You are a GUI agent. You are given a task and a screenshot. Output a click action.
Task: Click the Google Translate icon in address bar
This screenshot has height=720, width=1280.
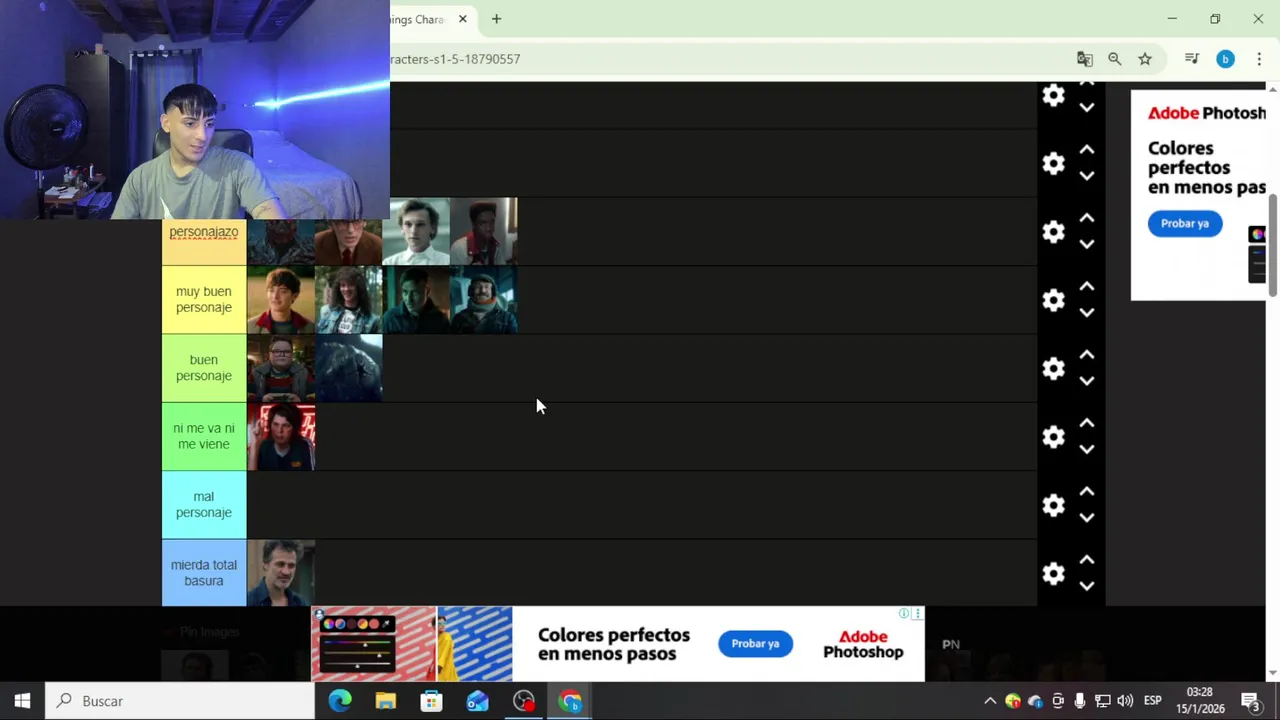click(x=1084, y=59)
